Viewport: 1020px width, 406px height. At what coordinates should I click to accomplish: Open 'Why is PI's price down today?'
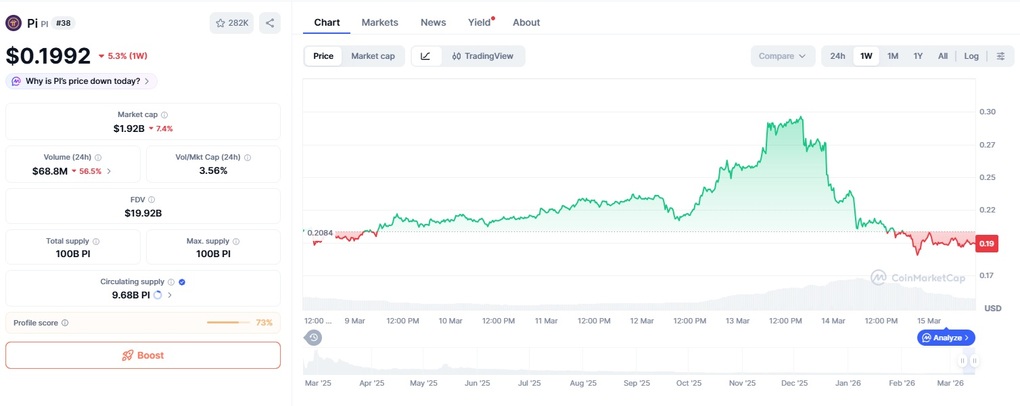[x=82, y=81]
